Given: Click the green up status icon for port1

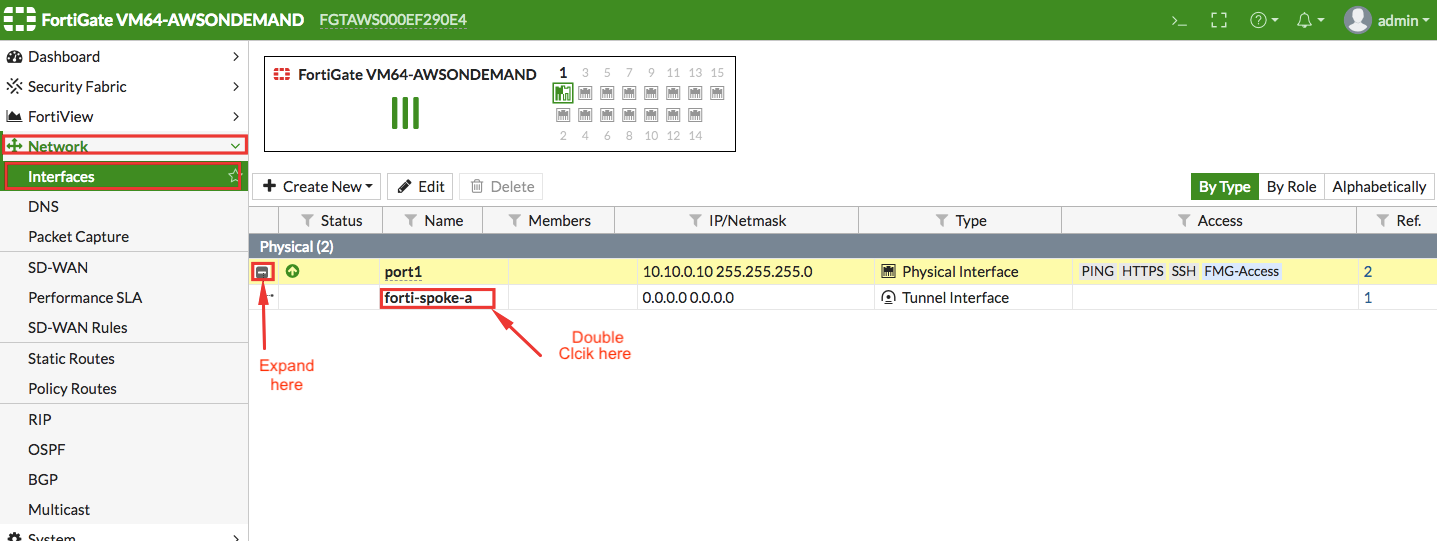Looking at the screenshot, I should point(293,270).
